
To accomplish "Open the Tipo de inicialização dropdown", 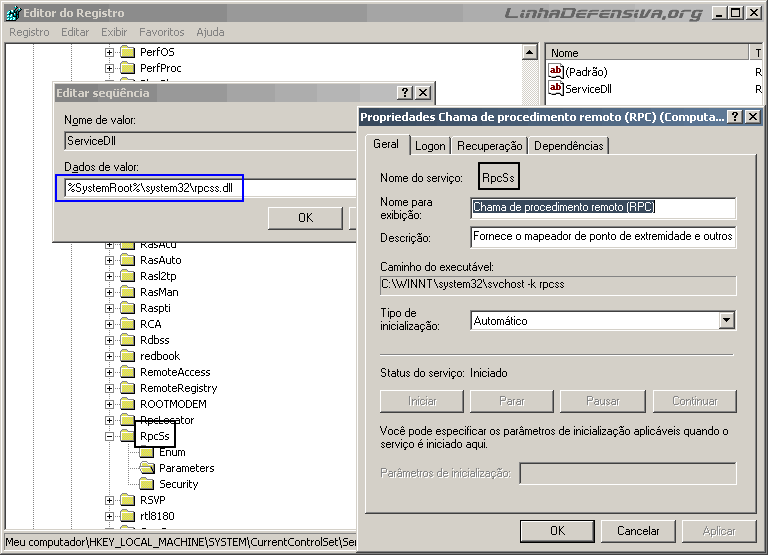I will click(726, 321).
